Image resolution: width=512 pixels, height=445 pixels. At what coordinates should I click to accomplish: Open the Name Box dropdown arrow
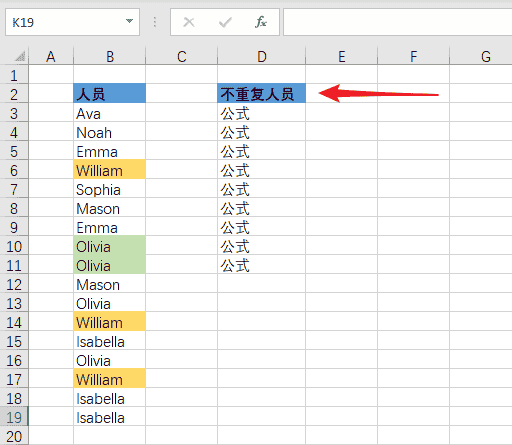point(129,21)
